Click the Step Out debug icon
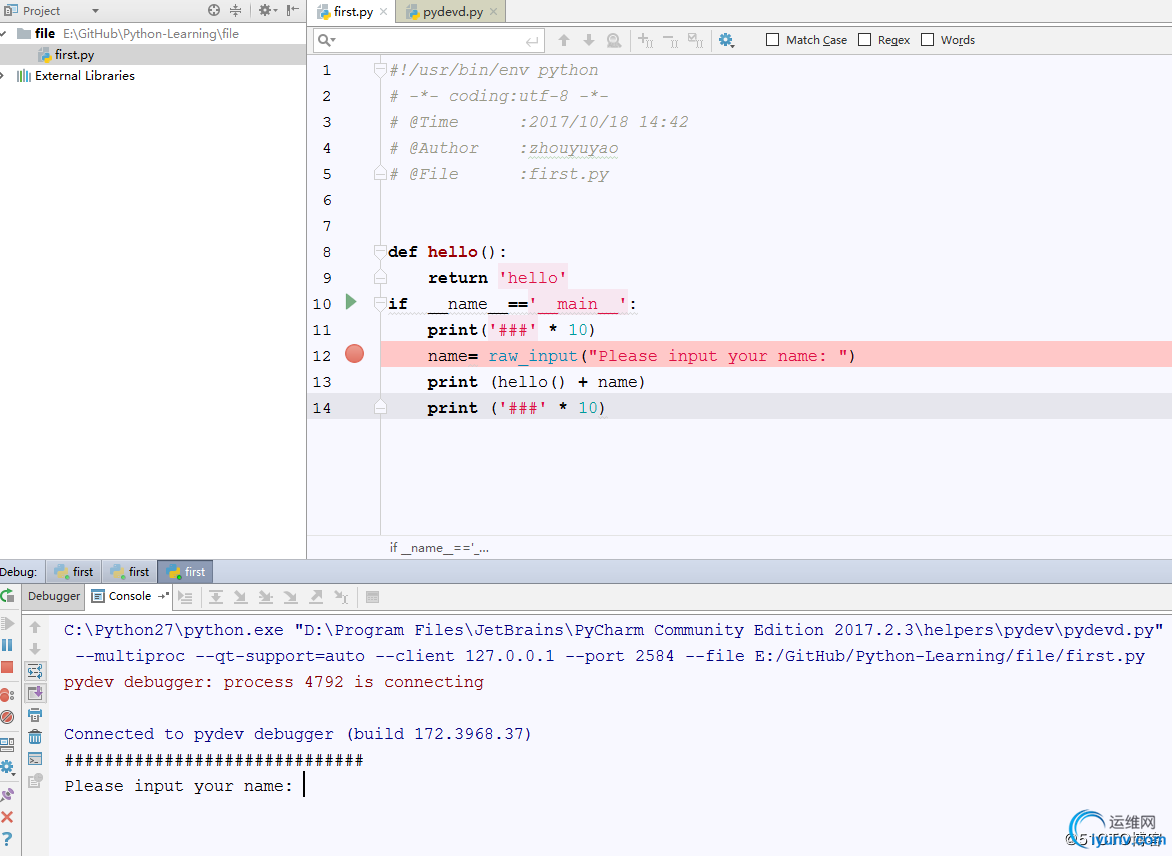 (x=316, y=597)
